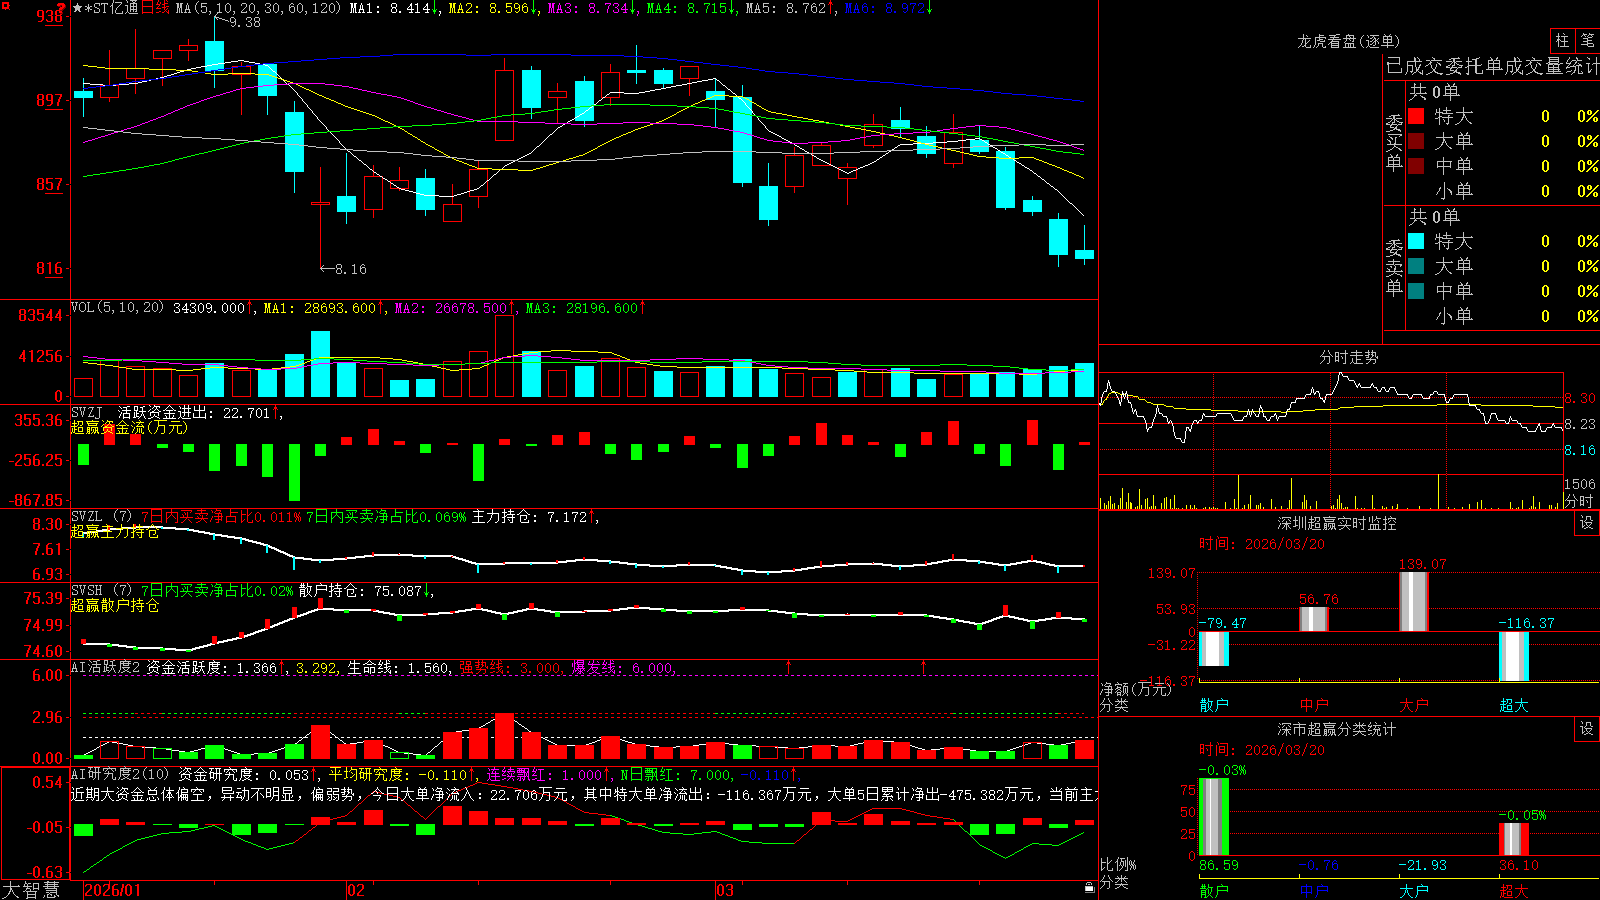Click the 56.76 中户 bar in 深圳超赢实时监控
This screenshot has width=1600, height=900.
point(1314,619)
